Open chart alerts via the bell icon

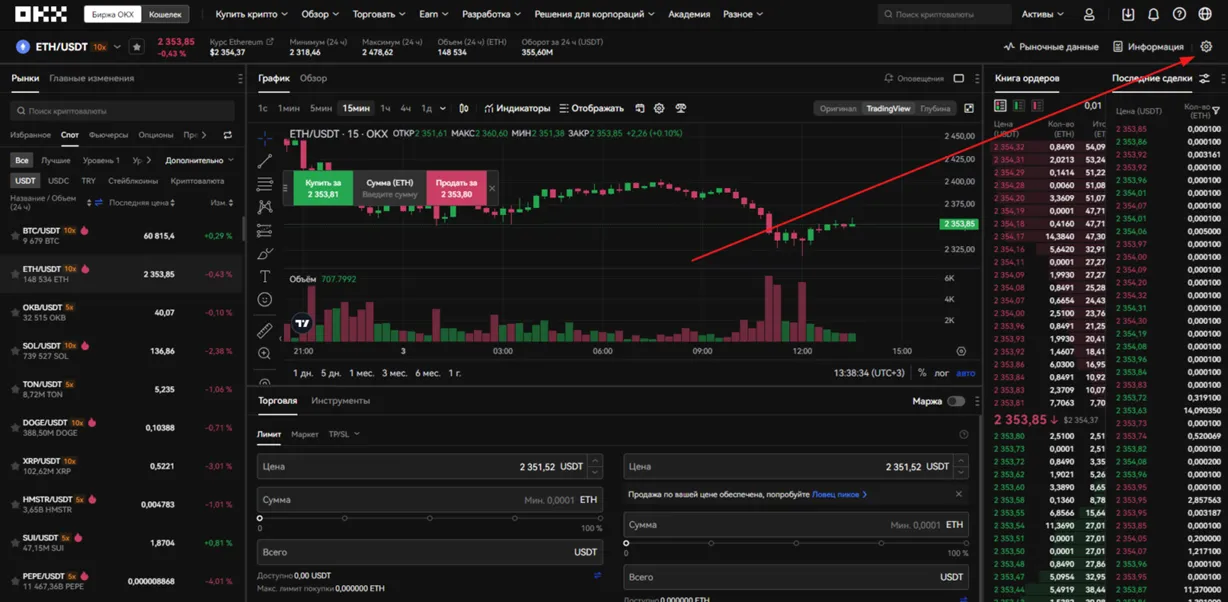tap(887, 78)
